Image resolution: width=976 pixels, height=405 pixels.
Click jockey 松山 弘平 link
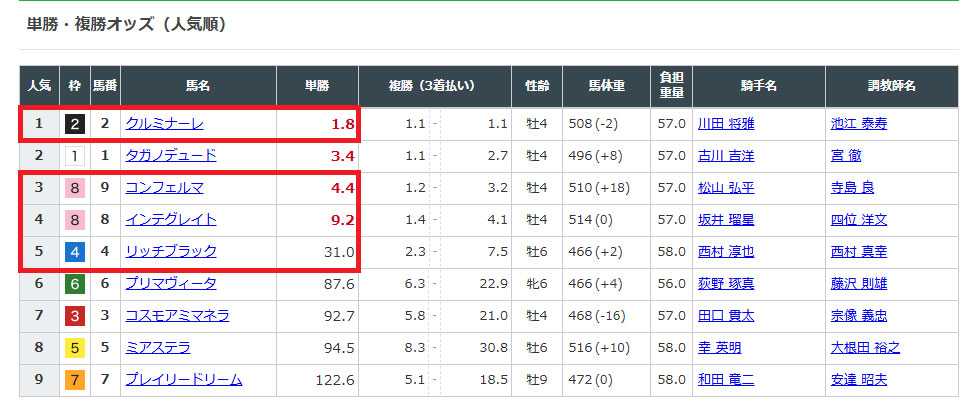pyautogui.click(x=727, y=188)
